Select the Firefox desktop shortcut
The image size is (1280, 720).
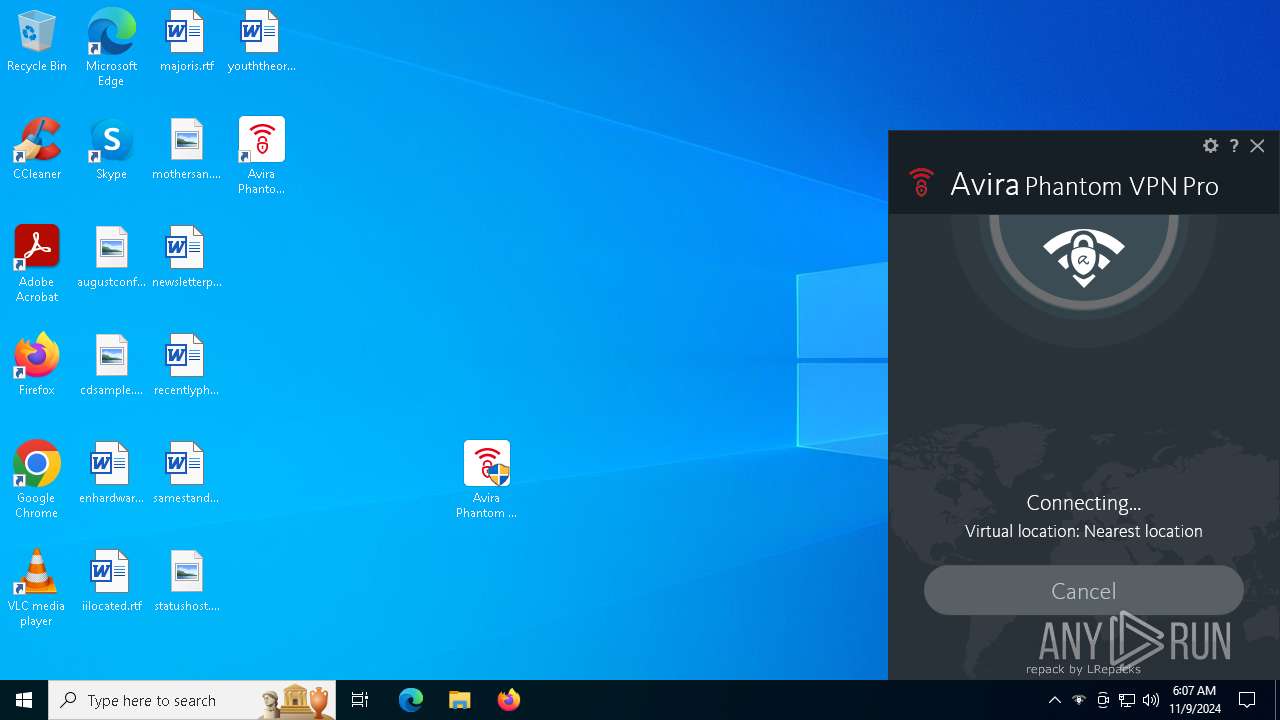click(37, 366)
